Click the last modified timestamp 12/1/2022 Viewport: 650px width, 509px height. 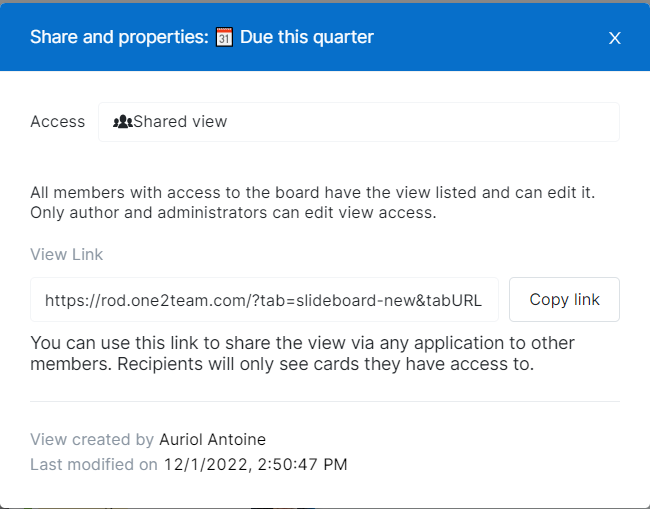click(x=255, y=464)
